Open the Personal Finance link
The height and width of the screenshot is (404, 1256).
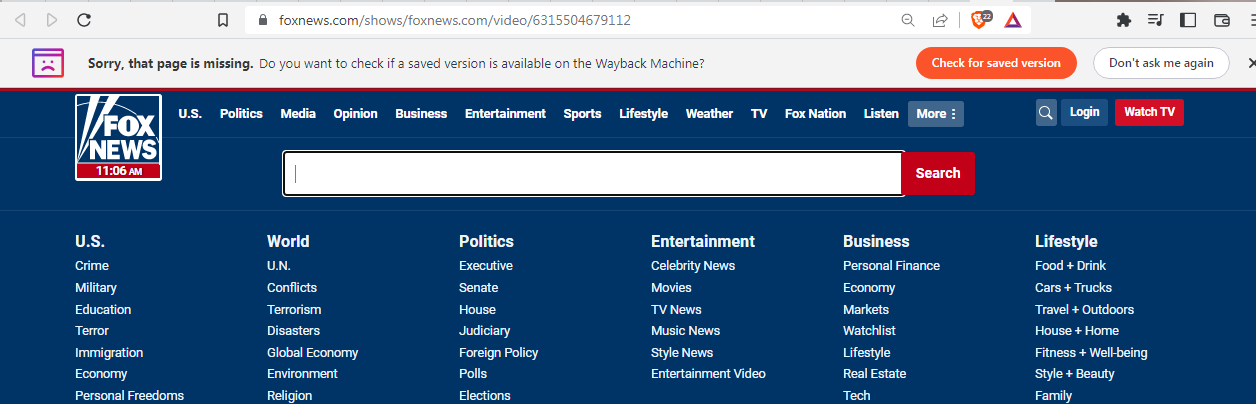point(891,266)
